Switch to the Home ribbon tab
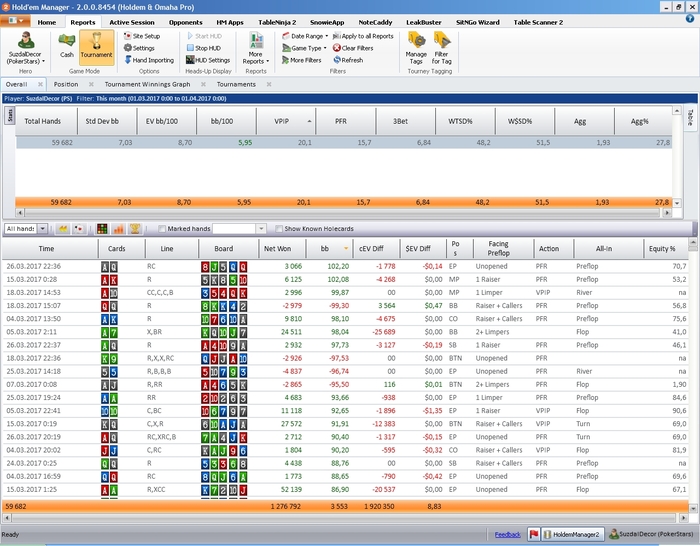Viewport: 700px width, 546px height. click(x=47, y=22)
